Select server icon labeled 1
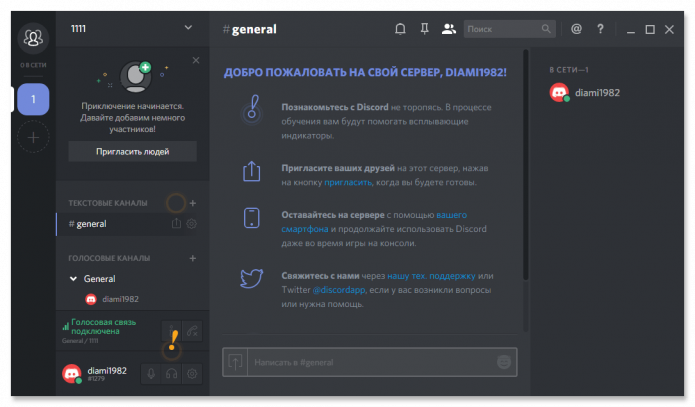The width and height of the screenshot is (695, 407). tap(33, 99)
